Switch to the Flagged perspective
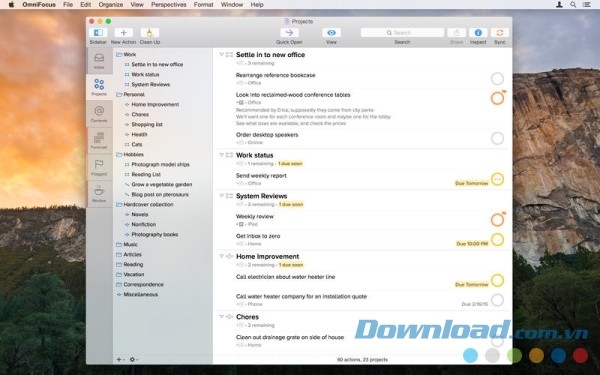600x375 pixels. (x=99, y=167)
